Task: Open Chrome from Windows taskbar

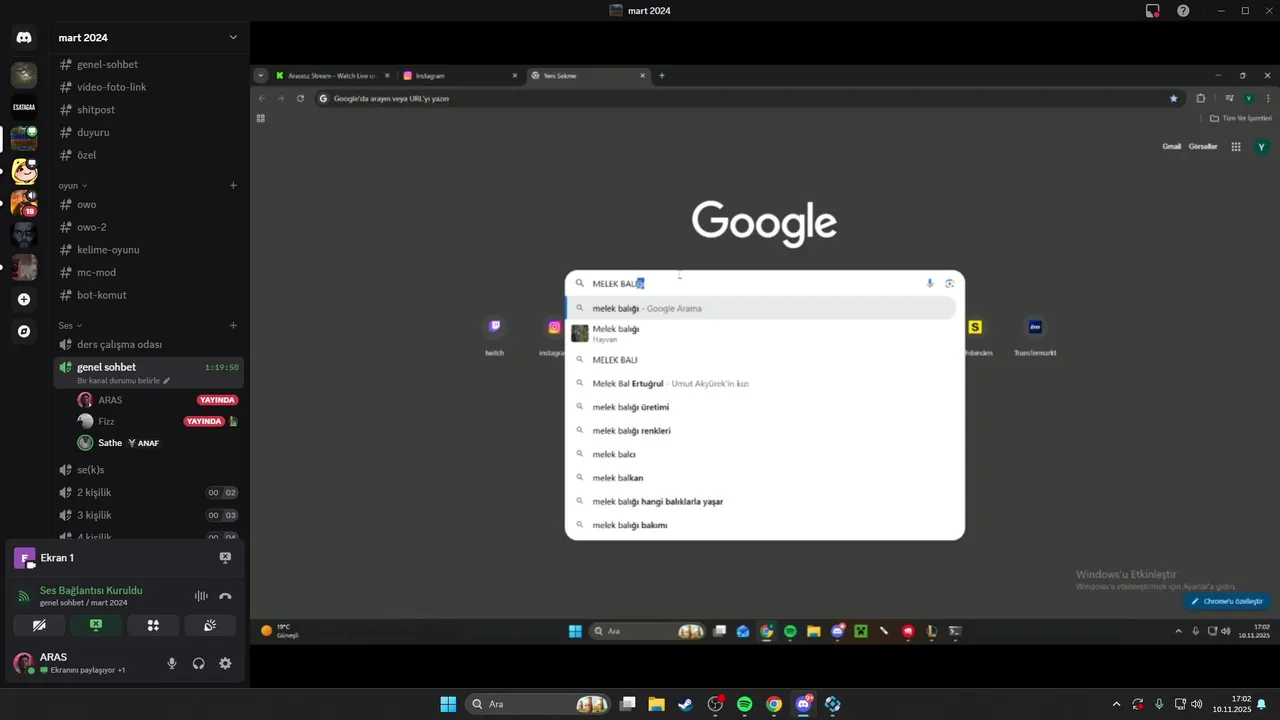Action: [774, 704]
